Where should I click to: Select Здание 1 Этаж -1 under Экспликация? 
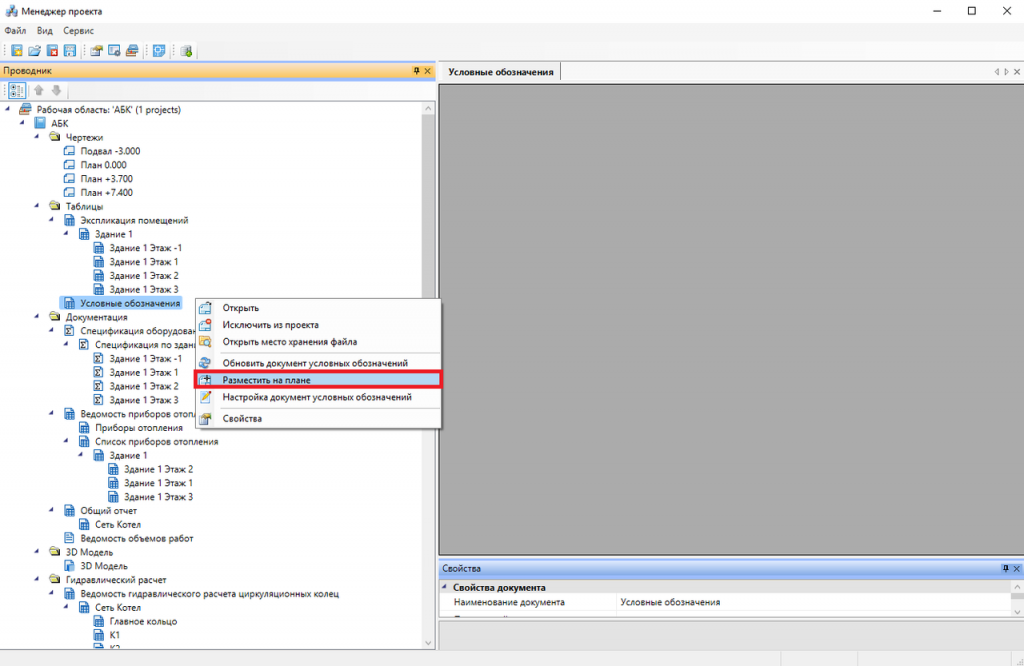click(x=146, y=248)
